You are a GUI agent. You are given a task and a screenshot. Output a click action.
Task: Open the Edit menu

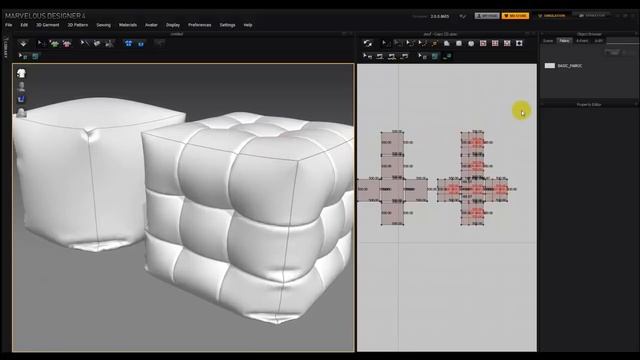click(x=24, y=25)
